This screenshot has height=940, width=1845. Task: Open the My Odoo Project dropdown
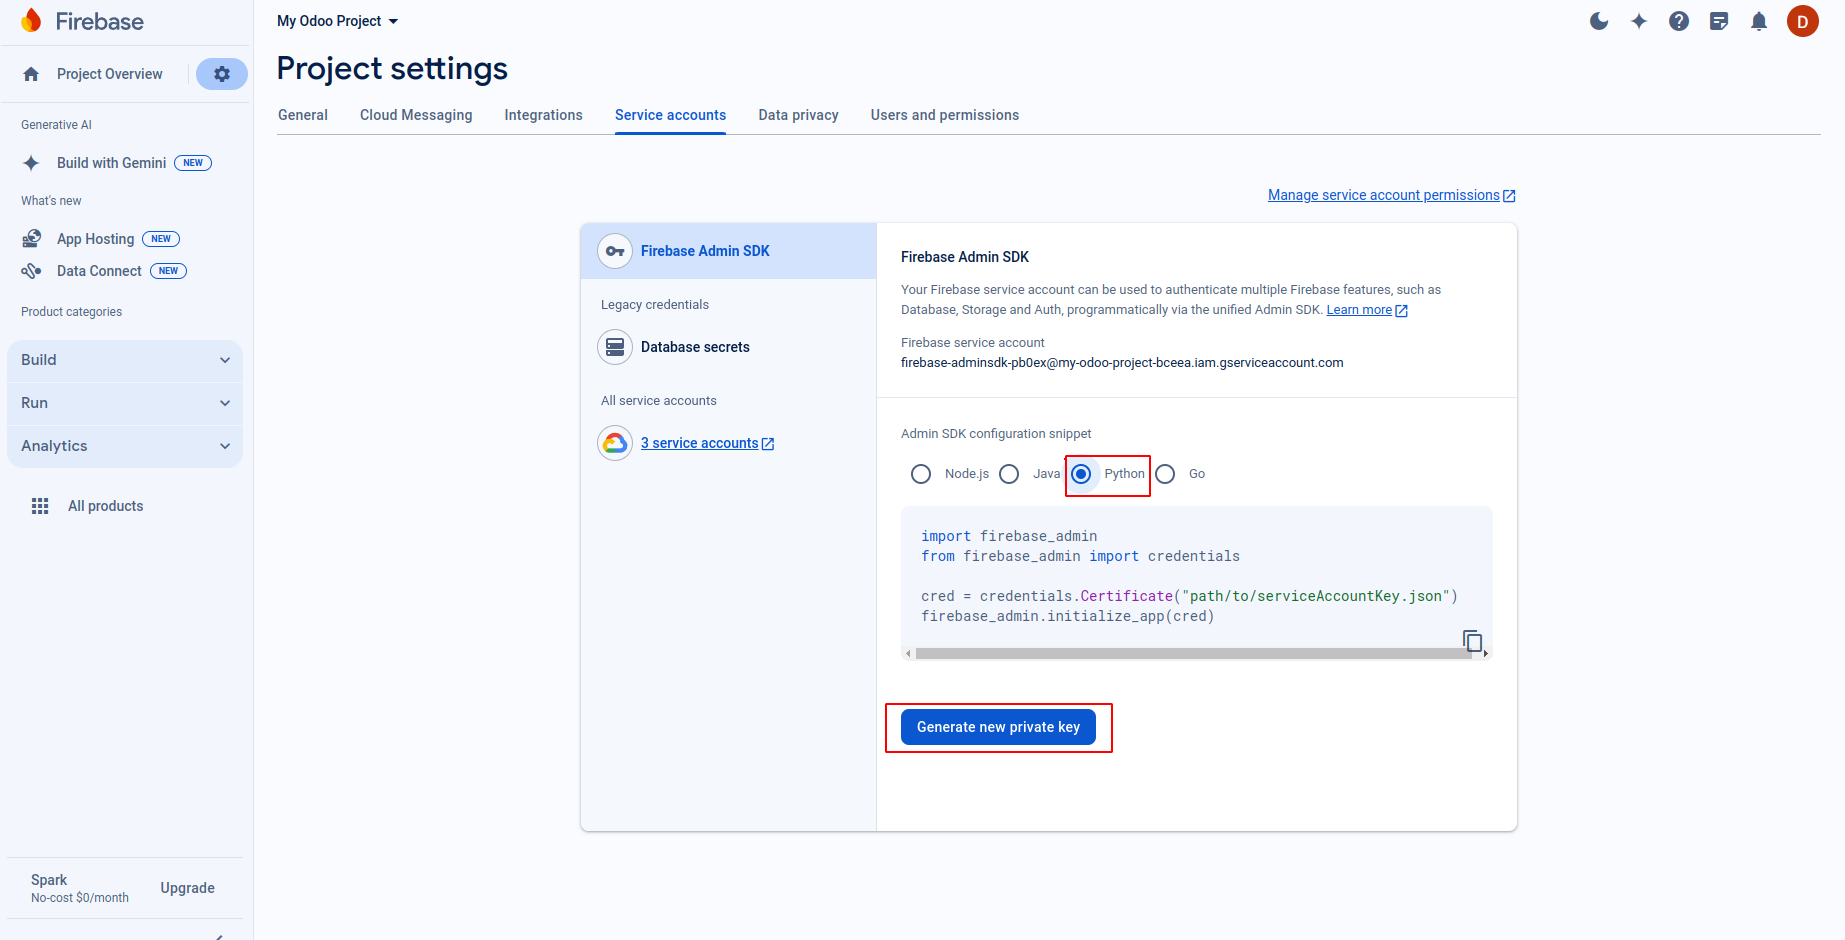(338, 21)
